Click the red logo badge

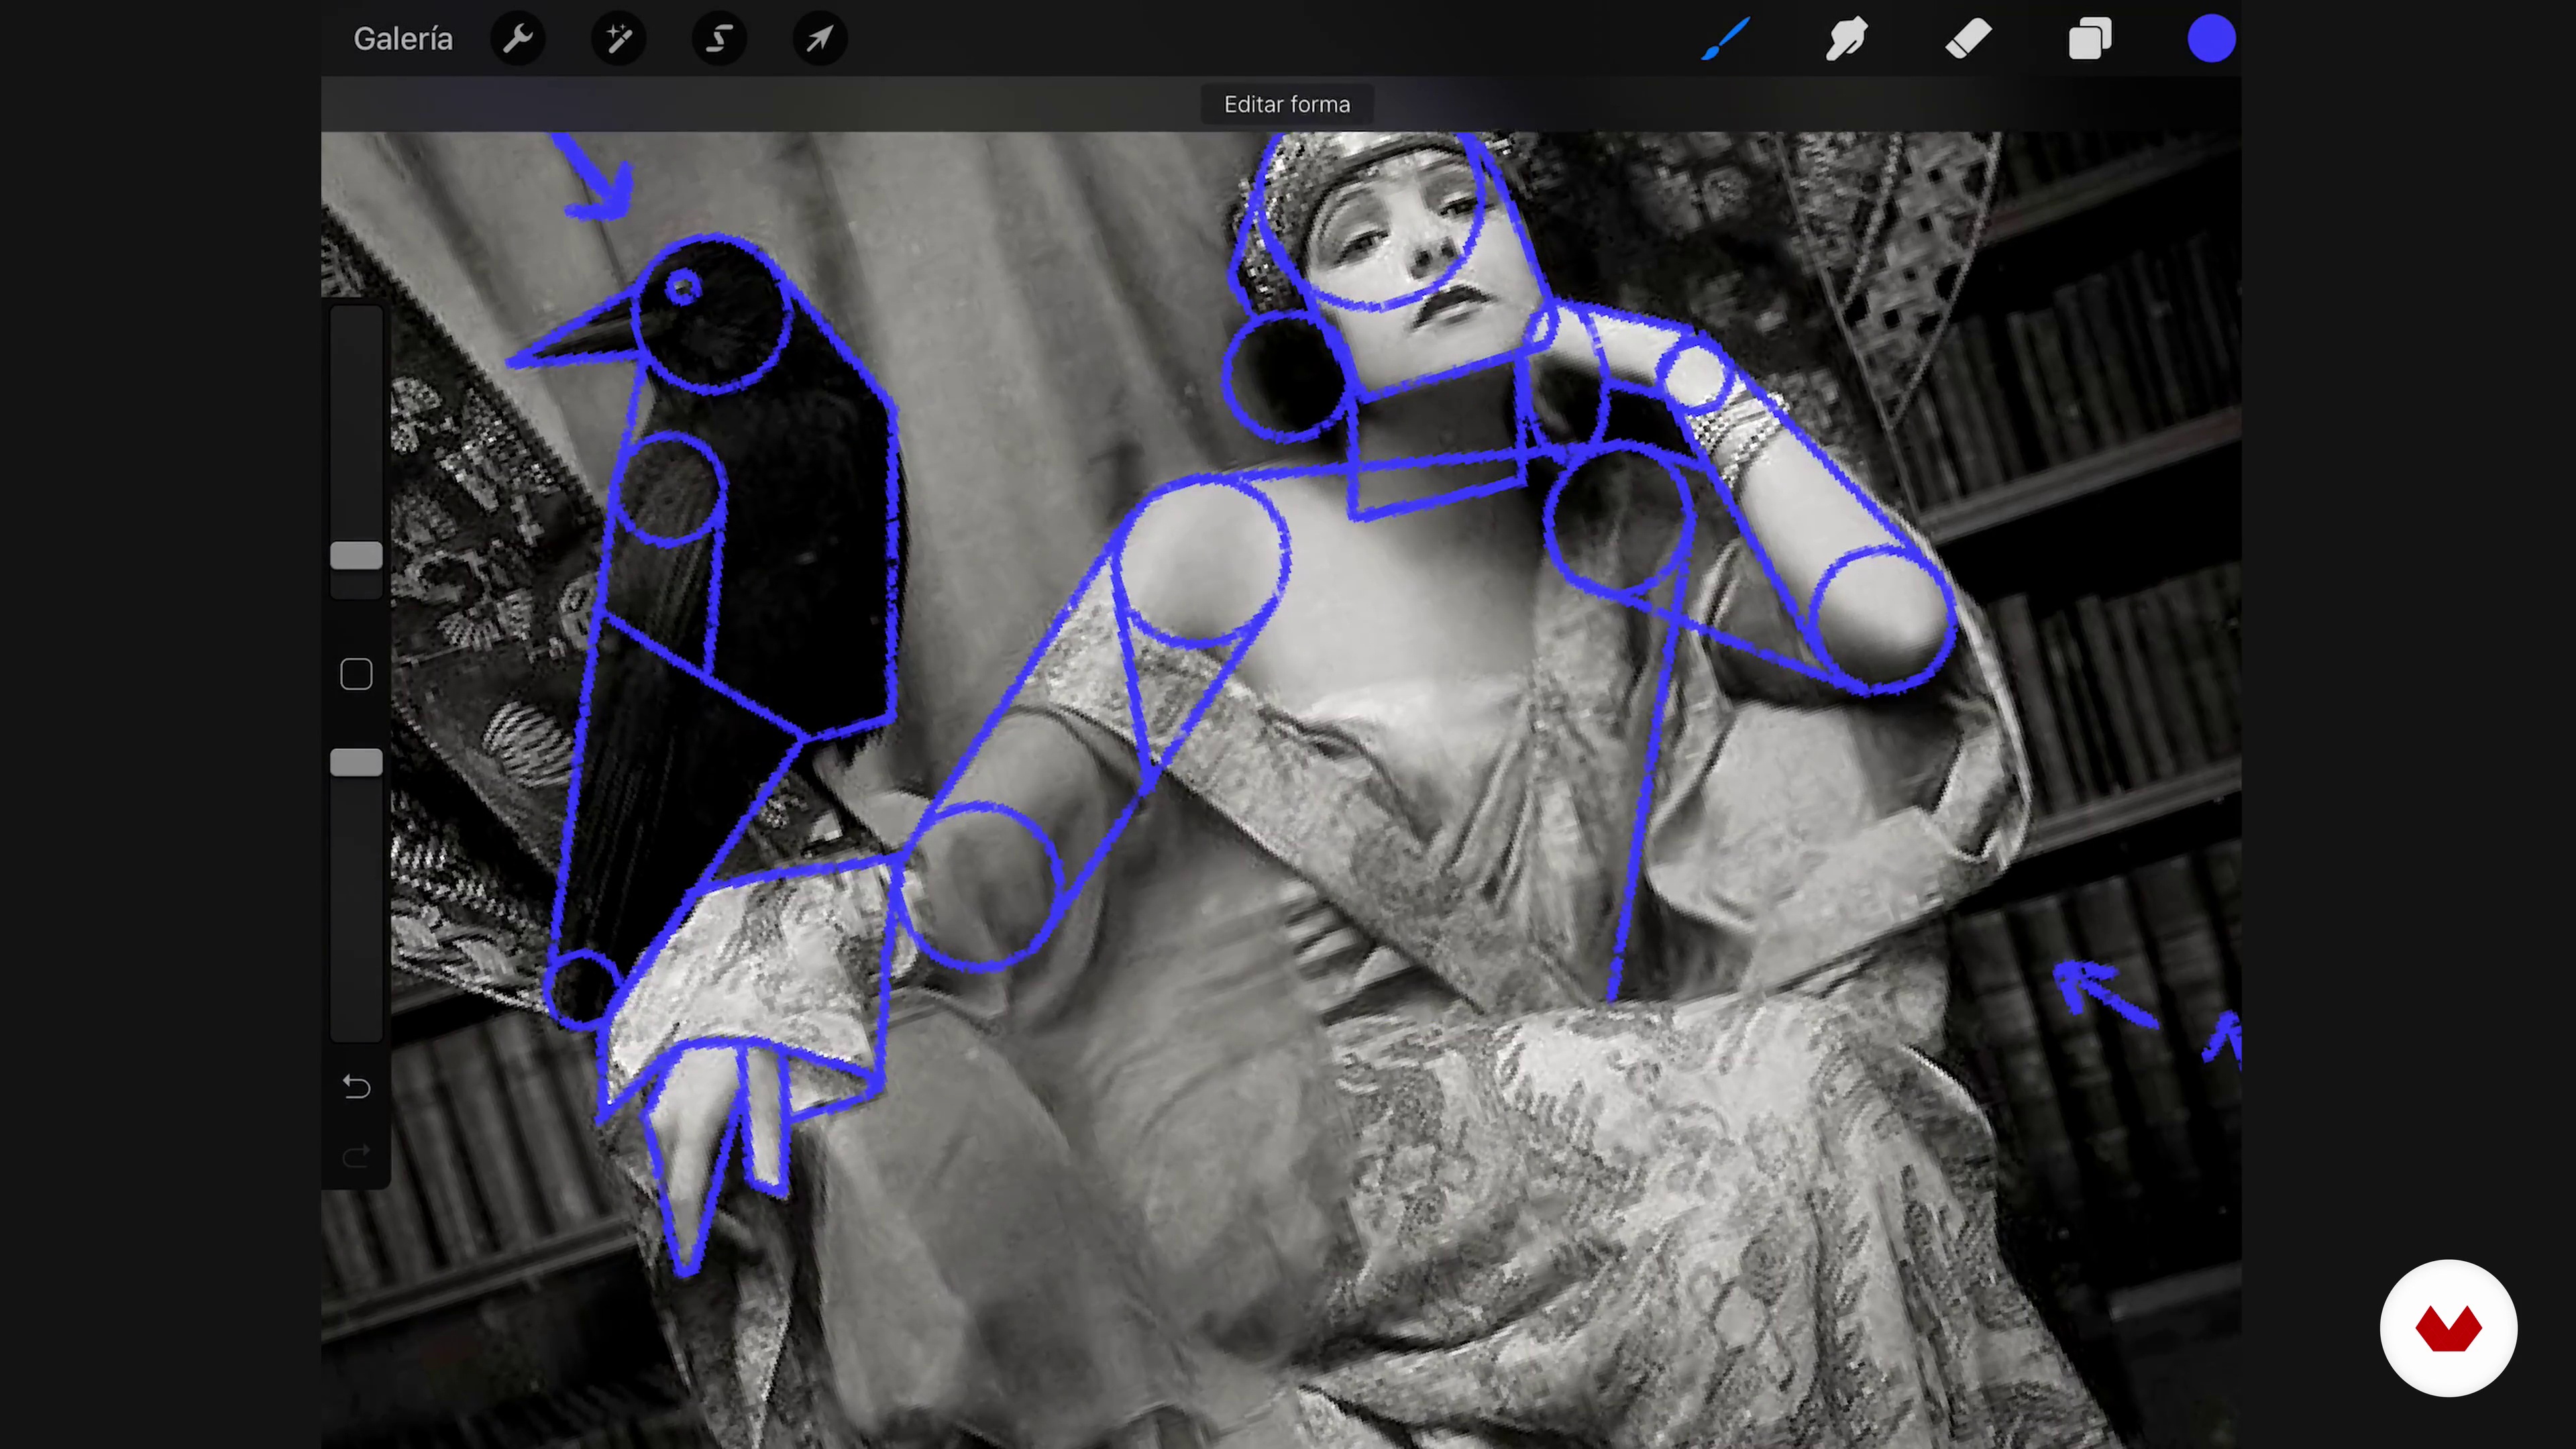(x=2448, y=1328)
